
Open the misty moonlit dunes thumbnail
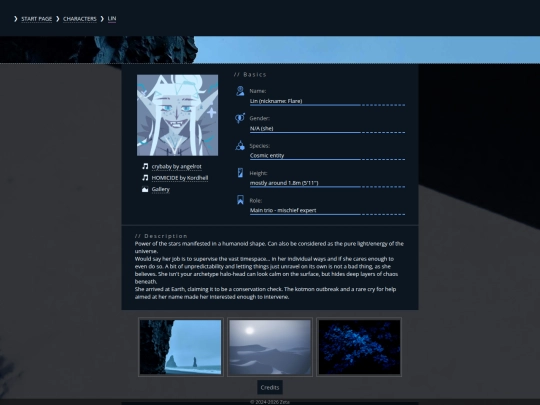(x=270, y=347)
